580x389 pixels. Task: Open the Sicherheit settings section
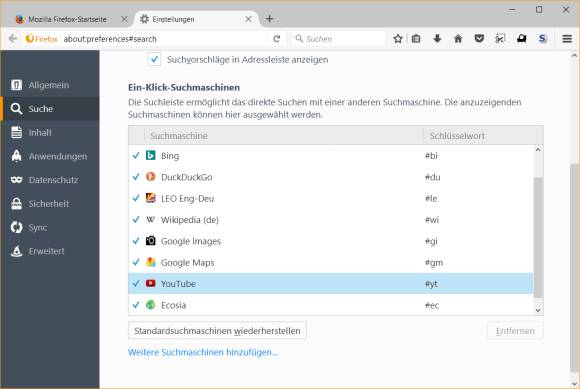[x=50, y=204]
